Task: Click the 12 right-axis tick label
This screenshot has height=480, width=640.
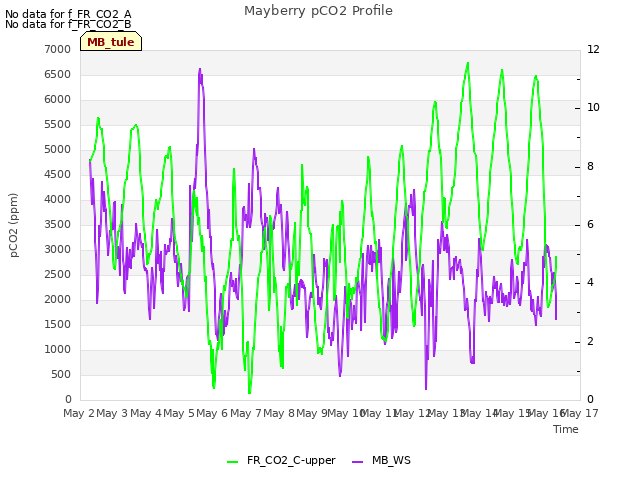Action: pyautogui.click(x=593, y=49)
